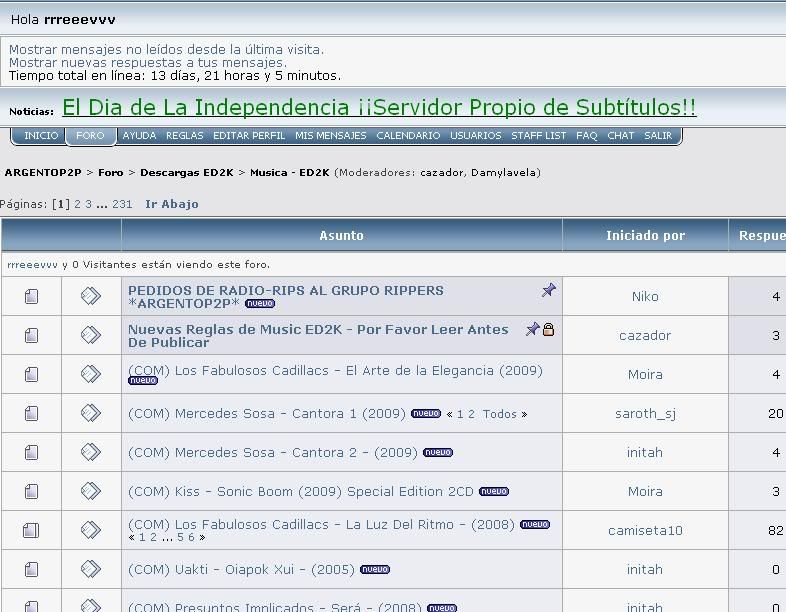Click the 'nuevo' badge on El Arte de la Elegancia
The width and height of the screenshot is (786, 612).
point(143,381)
